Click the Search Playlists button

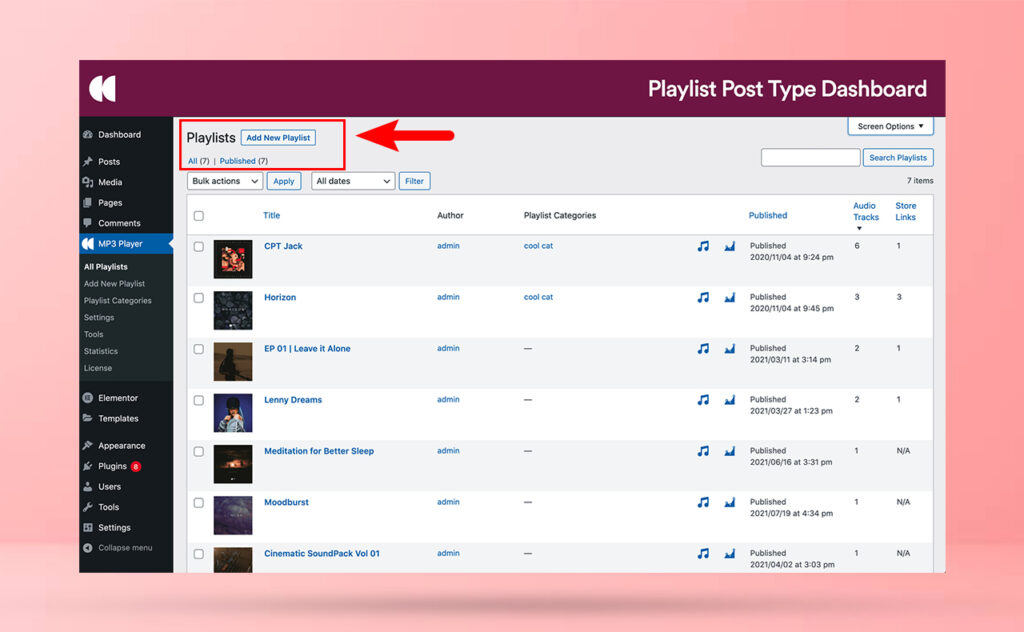(x=897, y=157)
